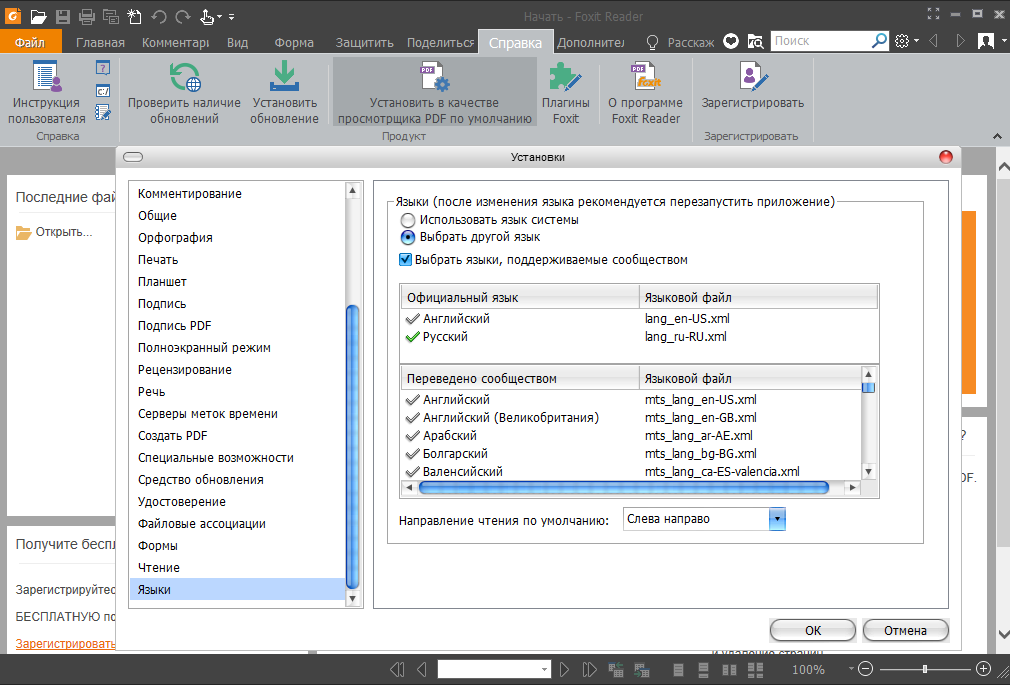Click the heart icon beside Рассказ
This screenshot has height=685, width=1010.
click(730, 41)
